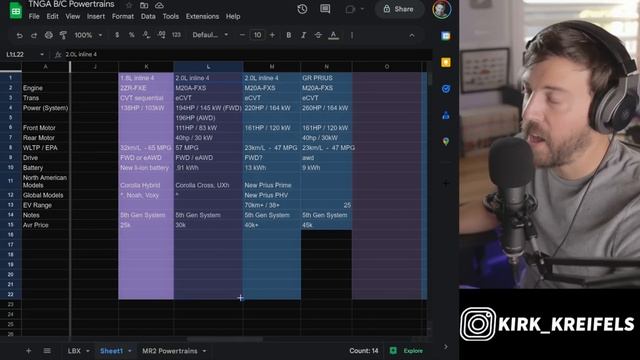Open the Explore panel button
This screenshot has height=360, width=640.
pos(407,351)
